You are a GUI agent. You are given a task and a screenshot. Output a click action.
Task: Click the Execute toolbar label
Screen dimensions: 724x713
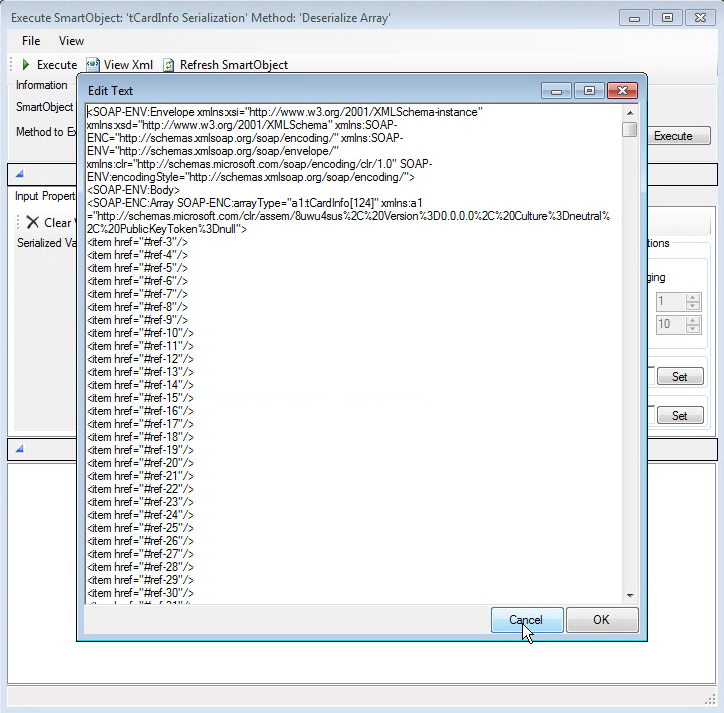click(57, 65)
